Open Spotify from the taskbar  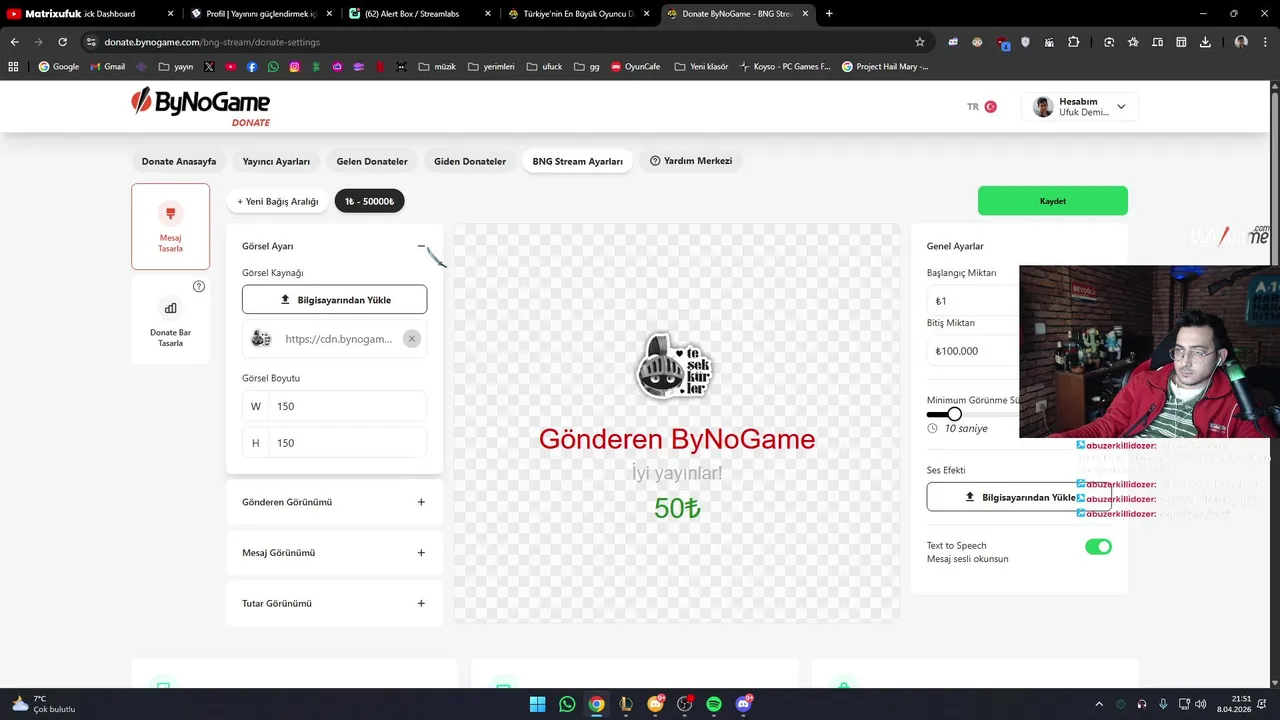pos(714,704)
